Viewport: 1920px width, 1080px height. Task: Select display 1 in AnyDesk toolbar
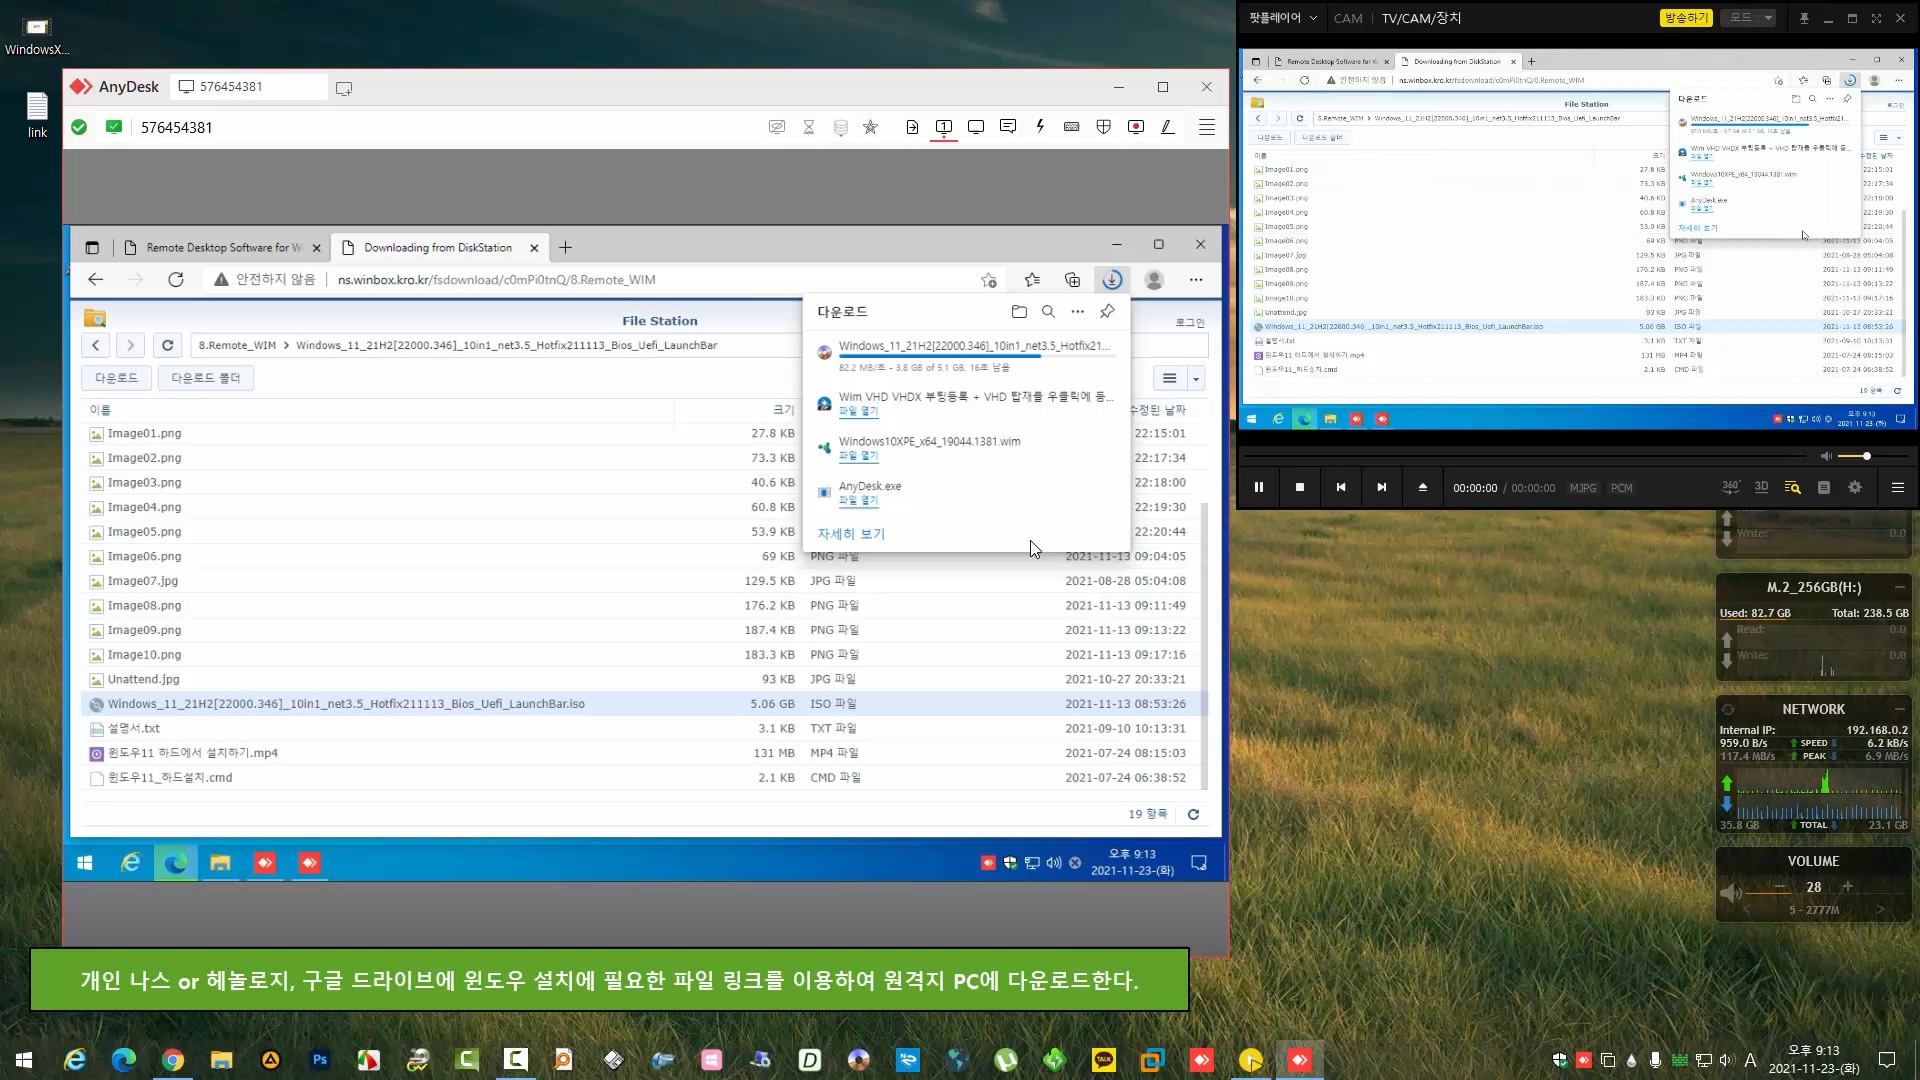tap(943, 127)
